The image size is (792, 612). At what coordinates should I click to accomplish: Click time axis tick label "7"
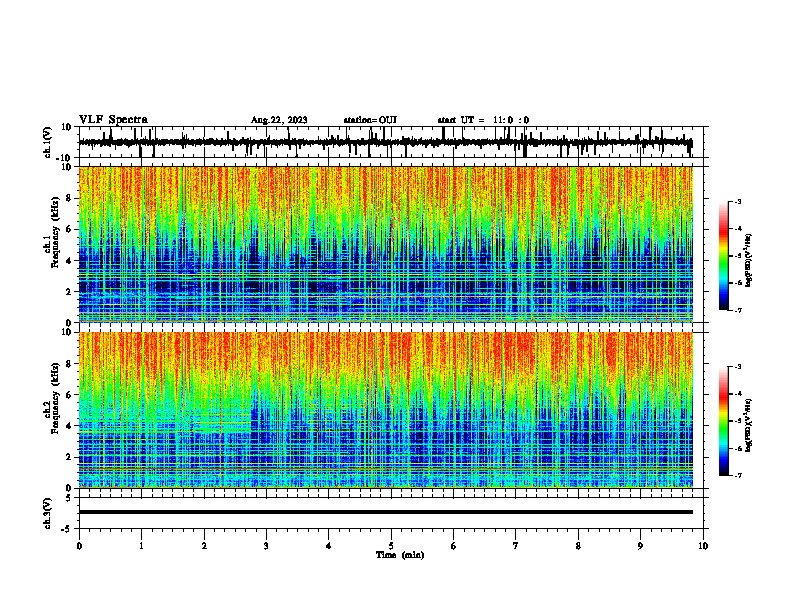click(516, 546)
